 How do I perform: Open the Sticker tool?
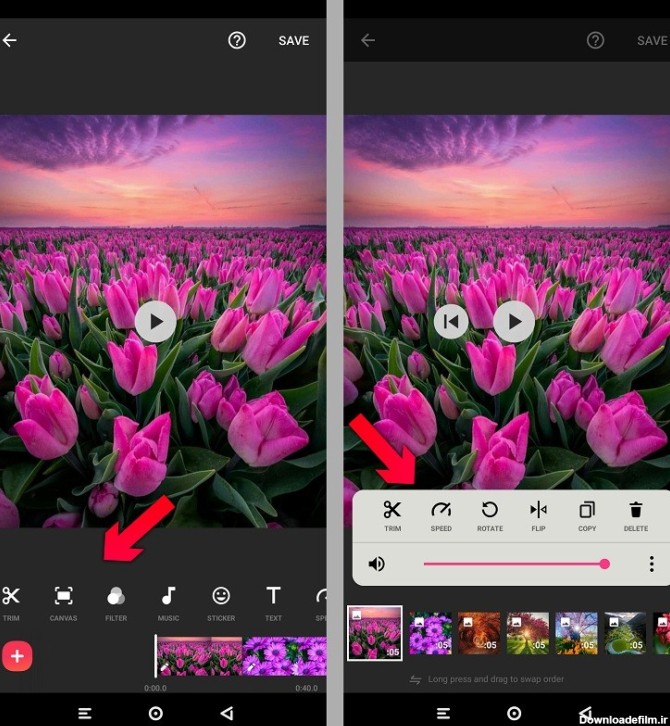(221, 597)
